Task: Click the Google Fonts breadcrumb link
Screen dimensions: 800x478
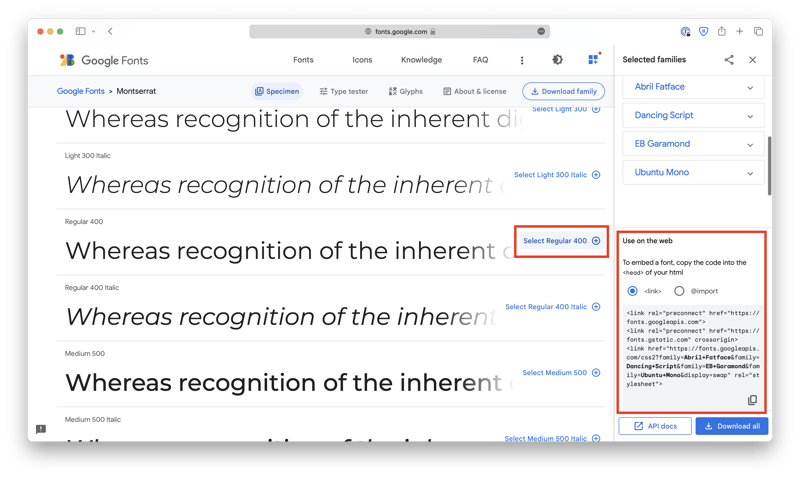Action: coord(81,91)
